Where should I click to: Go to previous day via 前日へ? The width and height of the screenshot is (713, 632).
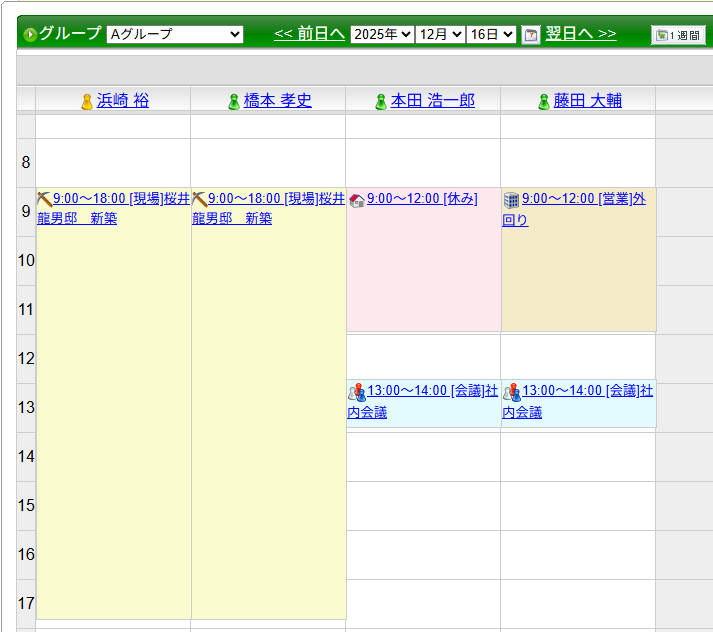(x=309, y=34)
